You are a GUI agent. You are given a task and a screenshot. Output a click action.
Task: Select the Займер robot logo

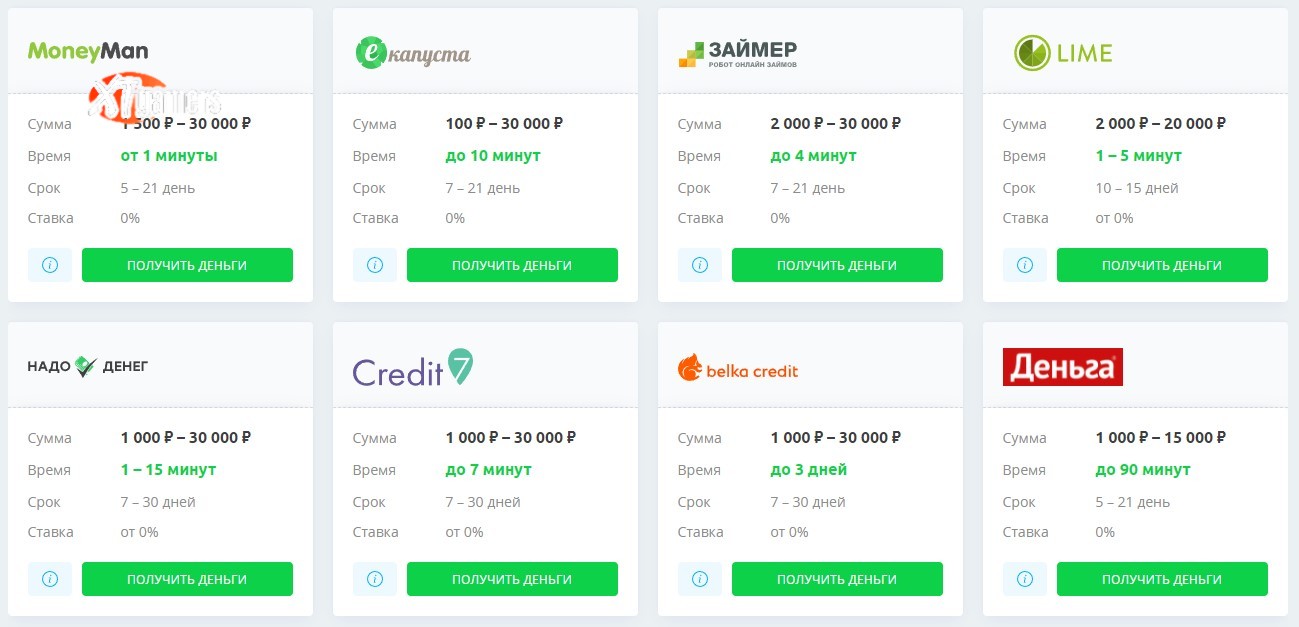pyautogui.click(x=738, y=53)
